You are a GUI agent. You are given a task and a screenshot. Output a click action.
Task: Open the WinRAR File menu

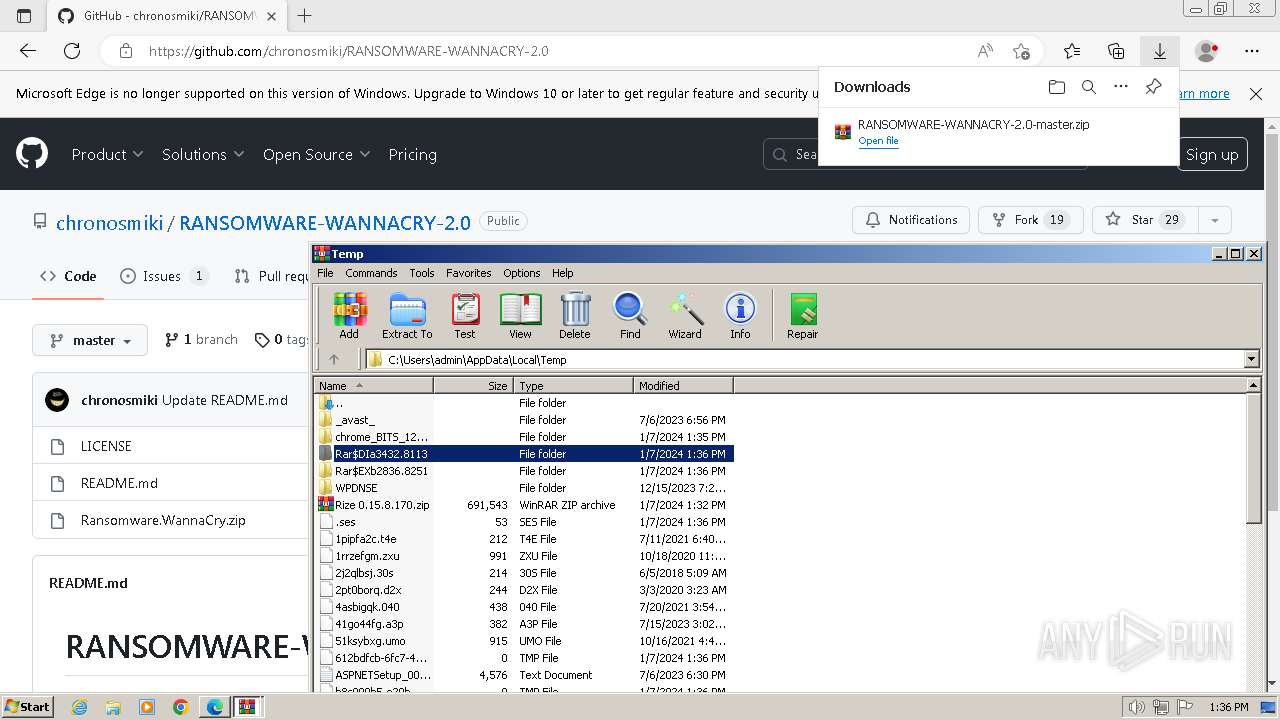[x=325, y=273]
